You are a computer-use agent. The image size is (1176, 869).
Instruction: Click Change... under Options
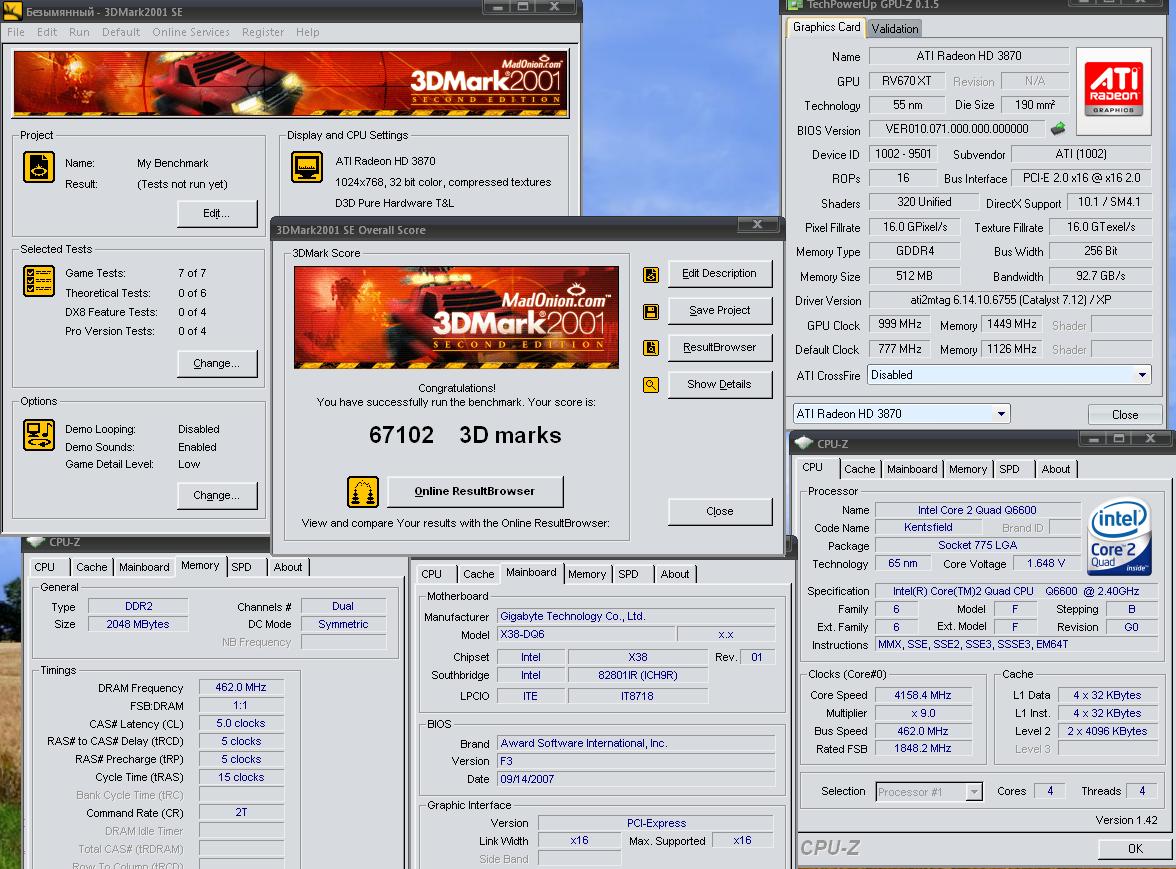(217, 496)
